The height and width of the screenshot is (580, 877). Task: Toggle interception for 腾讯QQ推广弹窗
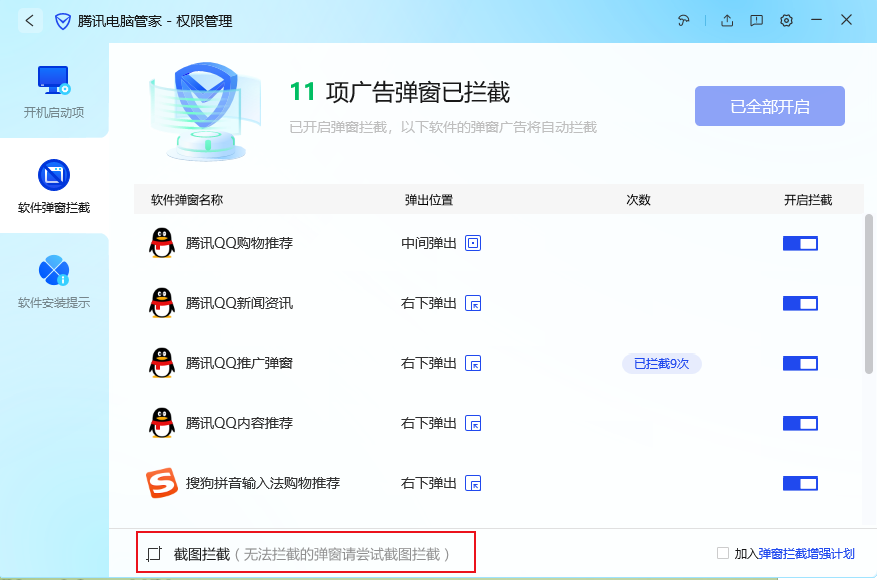pos(800,364)
